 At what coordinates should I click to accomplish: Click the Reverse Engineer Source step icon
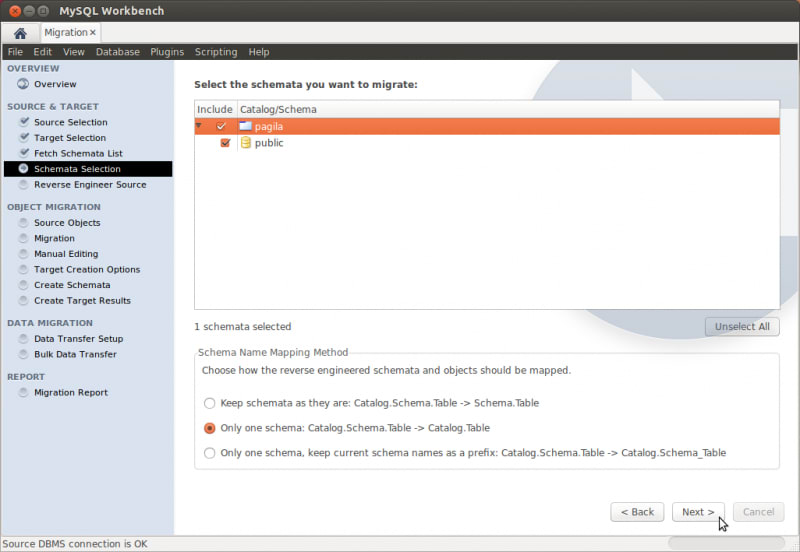23,184
